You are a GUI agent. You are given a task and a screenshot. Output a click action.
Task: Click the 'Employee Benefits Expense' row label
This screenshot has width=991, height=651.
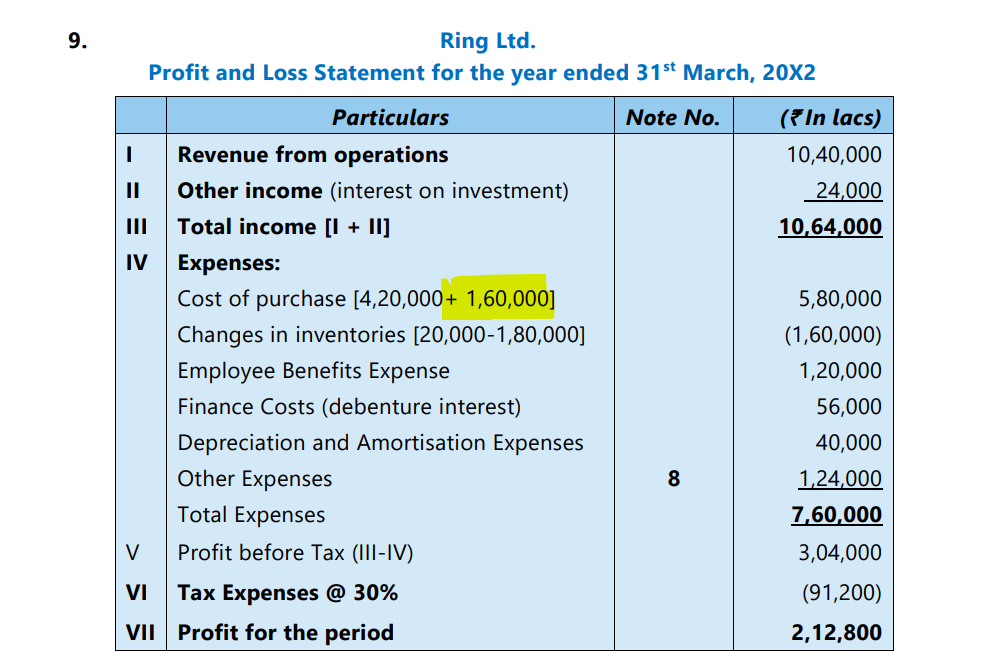click(313, 371)
